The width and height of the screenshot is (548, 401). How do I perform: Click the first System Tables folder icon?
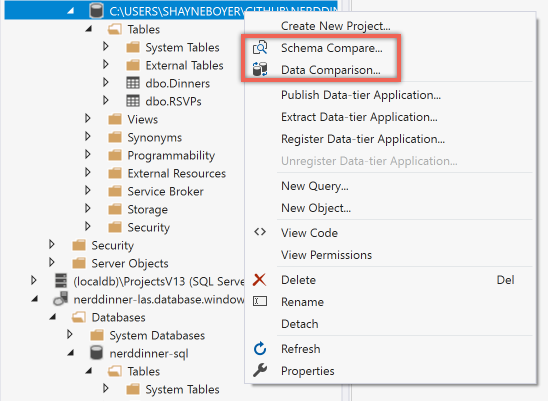pyautogui.click(x=133, y=47)
